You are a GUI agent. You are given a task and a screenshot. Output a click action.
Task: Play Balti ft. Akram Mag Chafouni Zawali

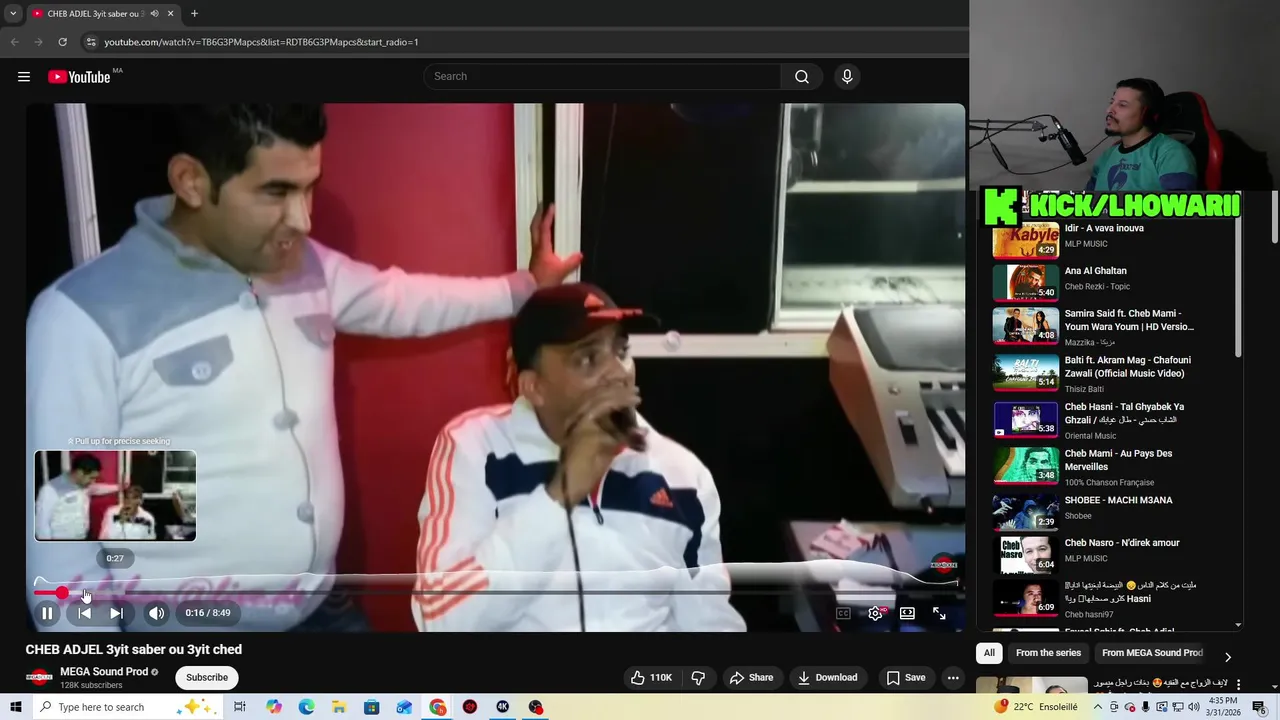coord(1114,373)
